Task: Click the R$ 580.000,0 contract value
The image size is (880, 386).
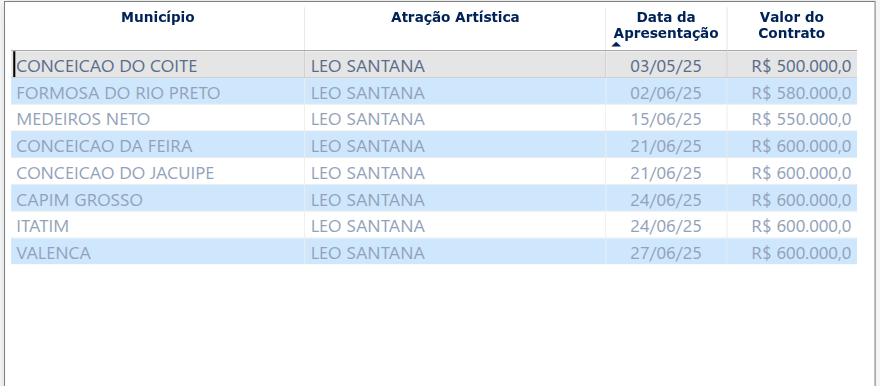Action: [x=801, y=93]
